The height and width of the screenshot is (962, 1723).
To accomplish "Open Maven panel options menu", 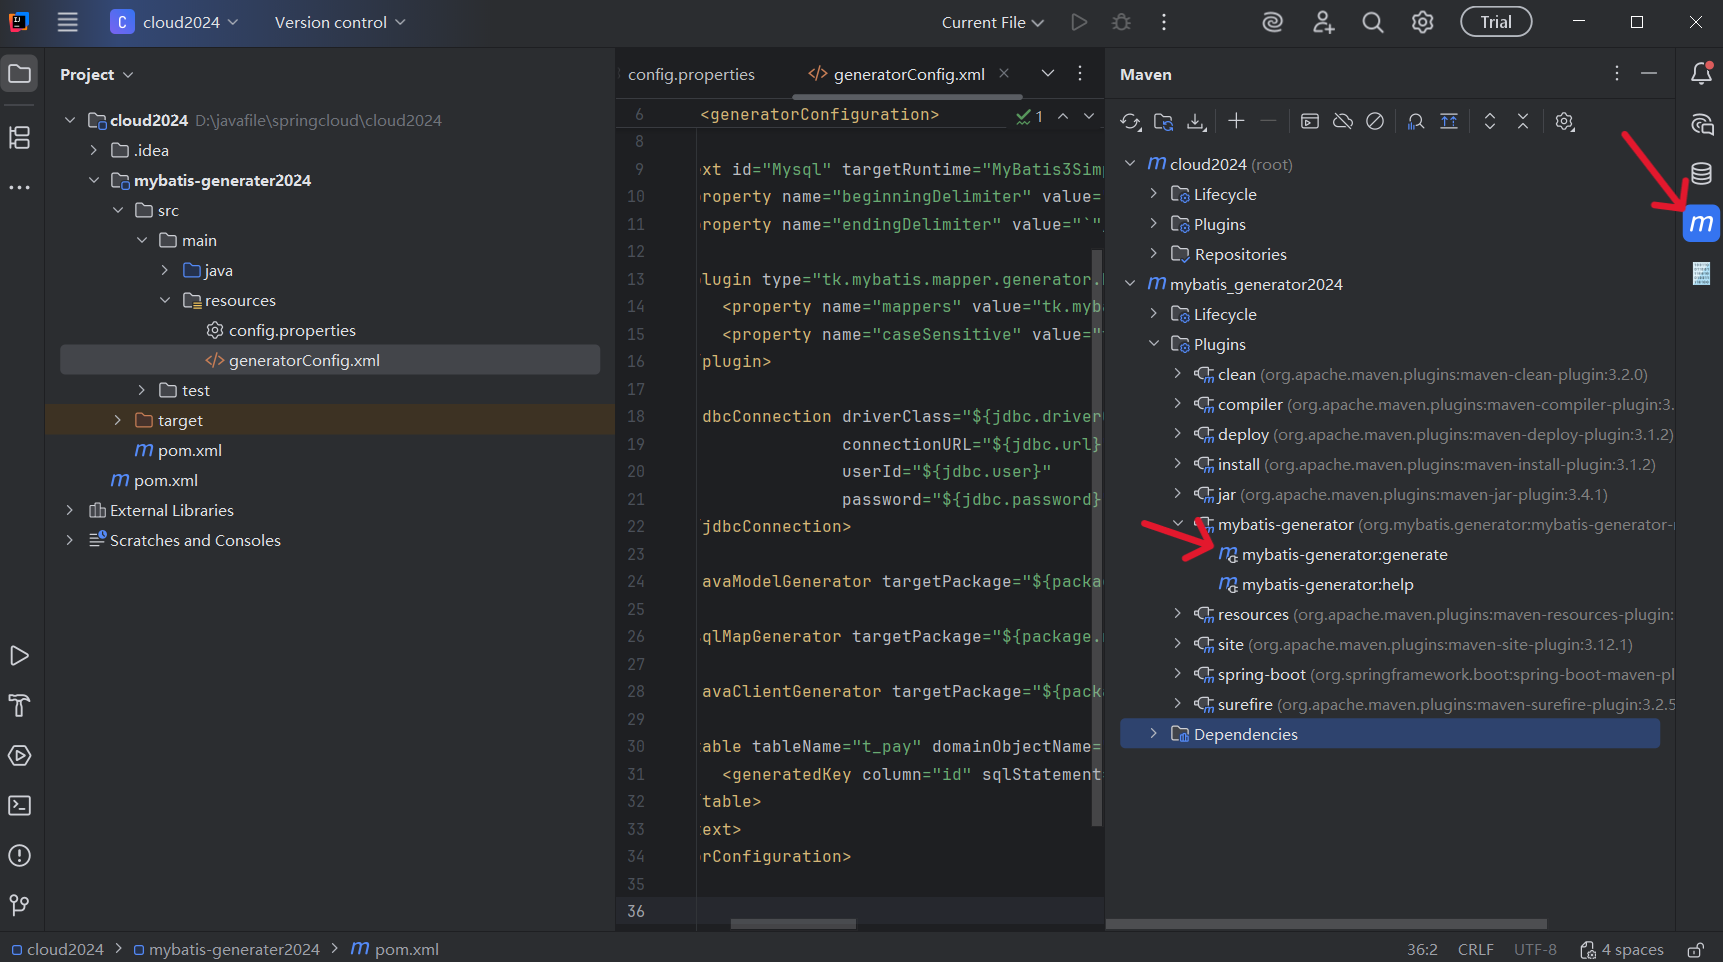I will point(1617,74).
